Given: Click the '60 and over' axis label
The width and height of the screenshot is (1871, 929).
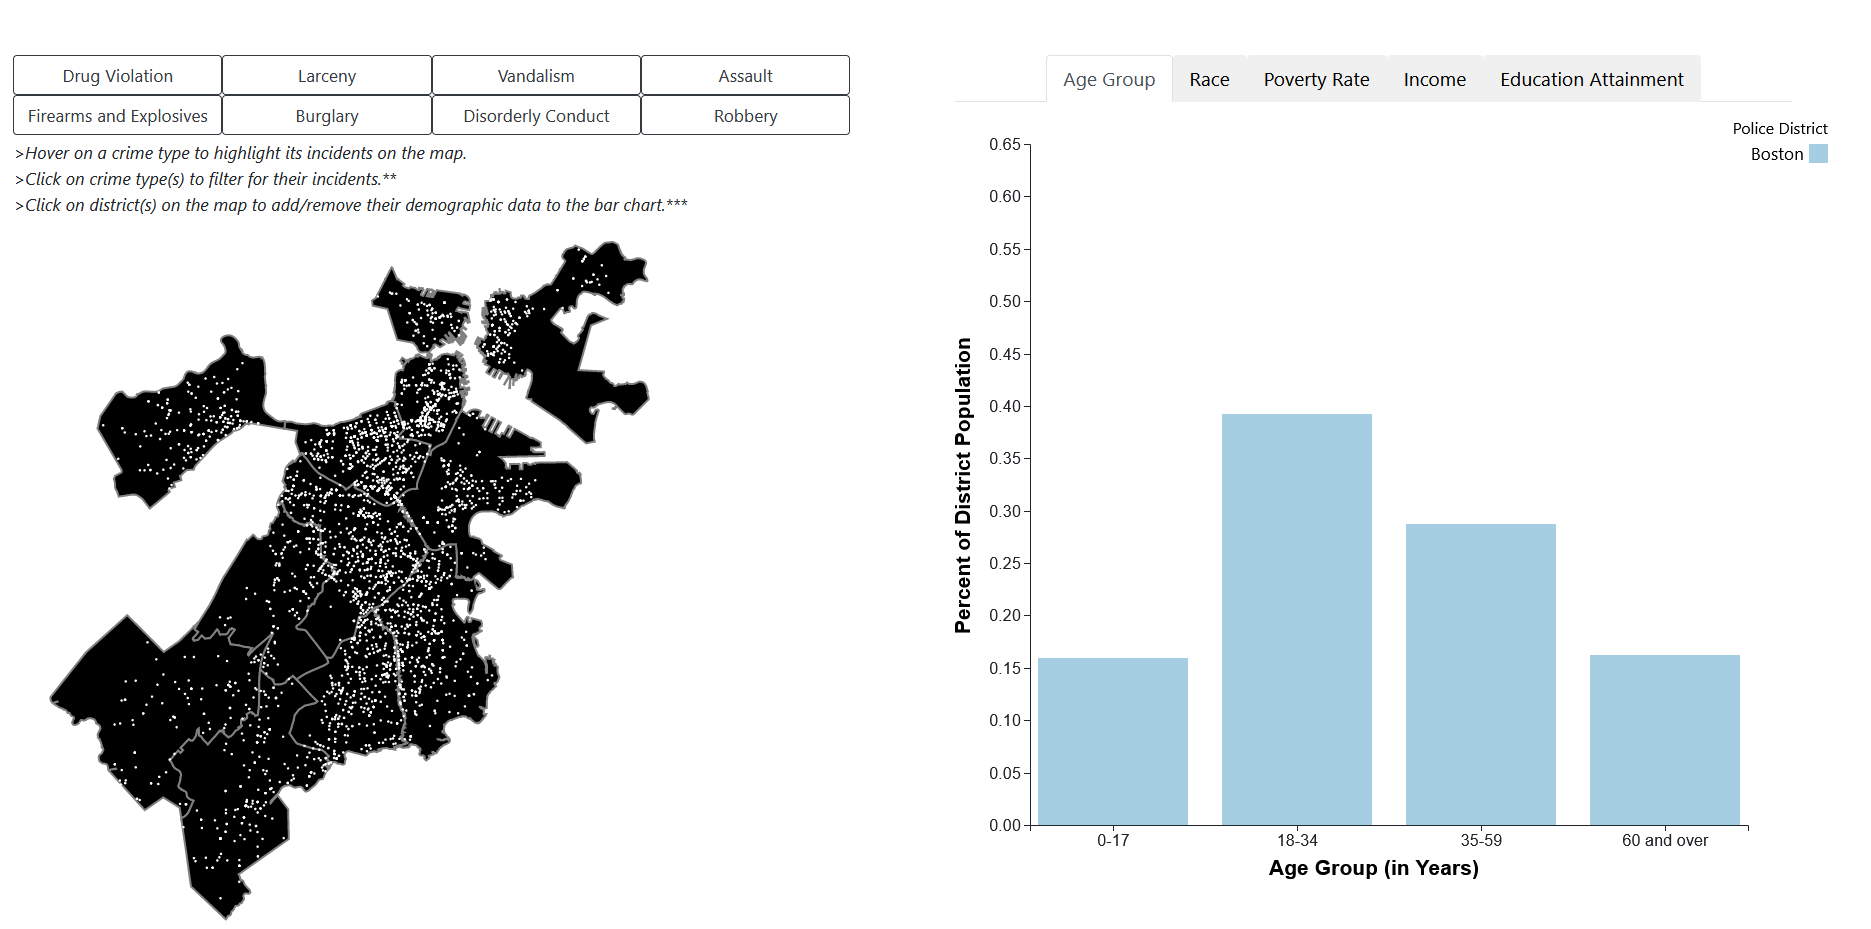Looking at the screenshot, I should click(1665, 840).
